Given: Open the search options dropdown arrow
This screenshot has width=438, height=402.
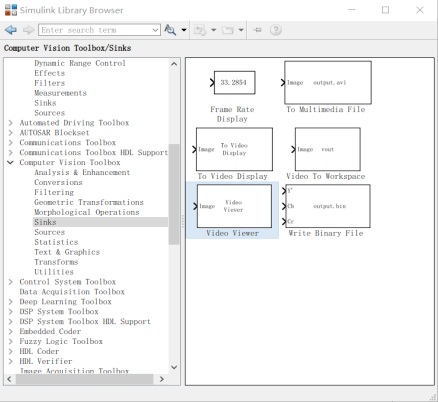Looking at the screenshot, I should pos(184,30).
